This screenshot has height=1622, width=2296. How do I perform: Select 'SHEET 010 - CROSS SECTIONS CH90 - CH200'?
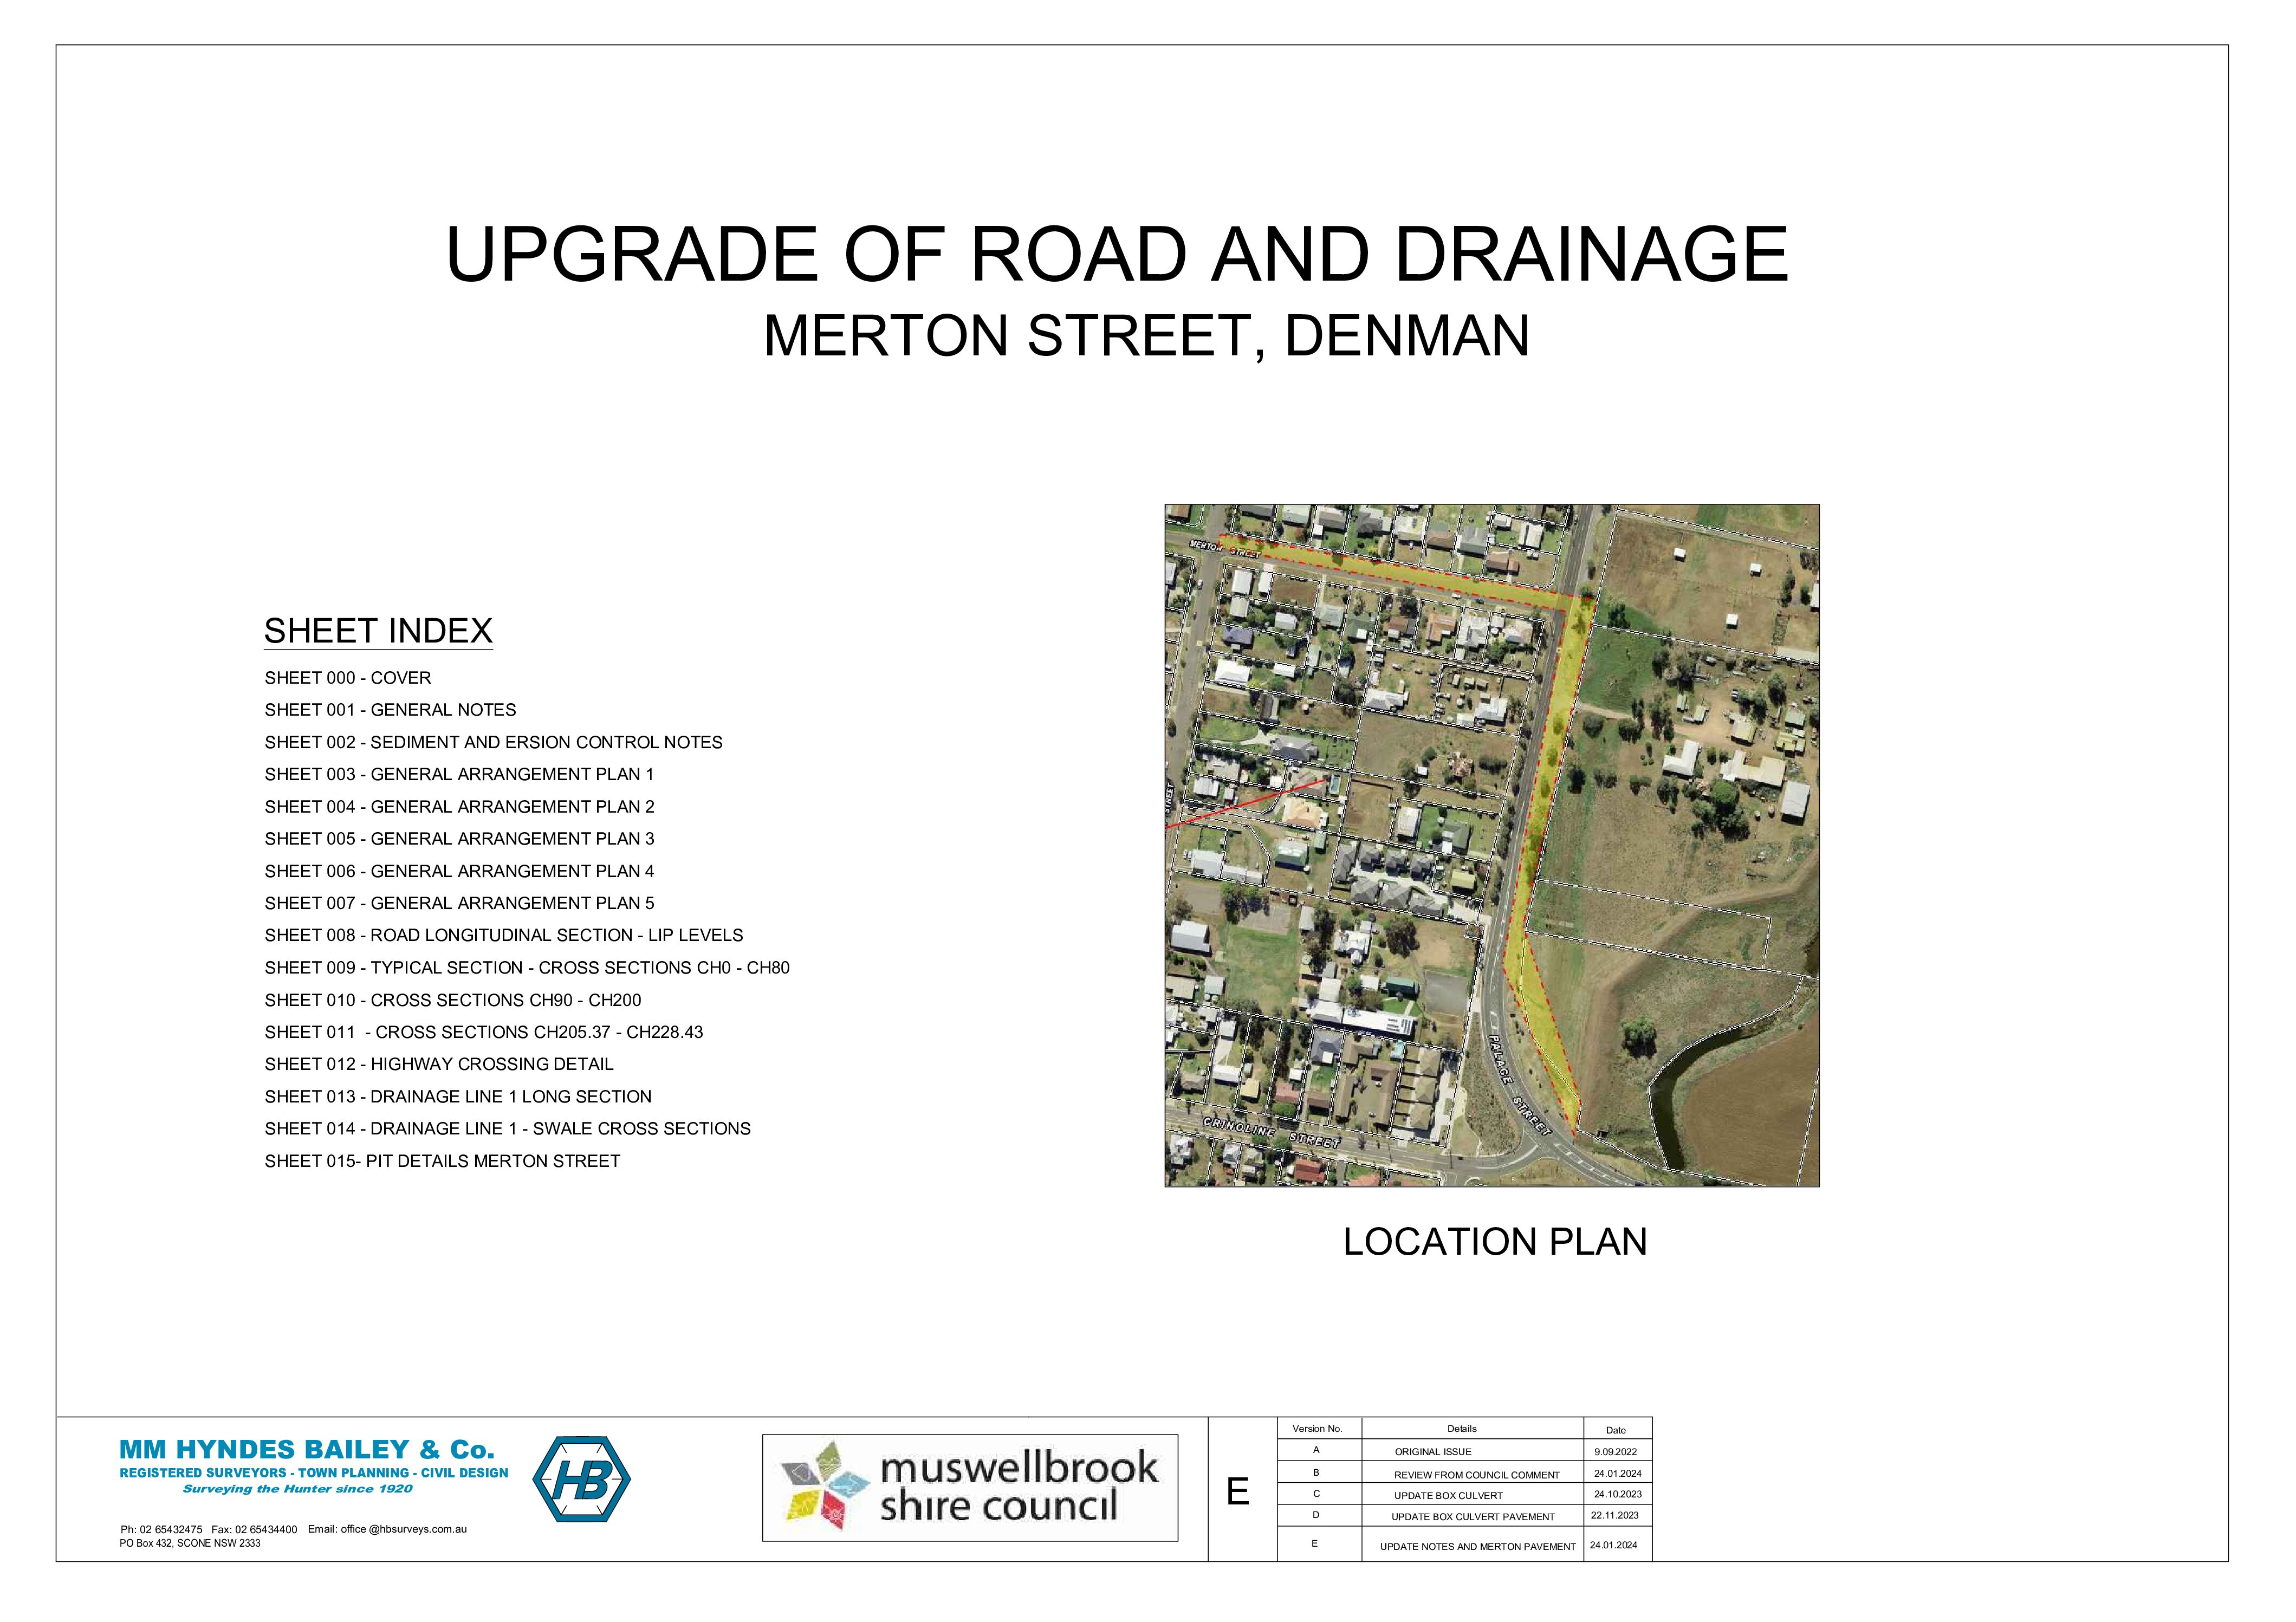(x=453, y=1000)
